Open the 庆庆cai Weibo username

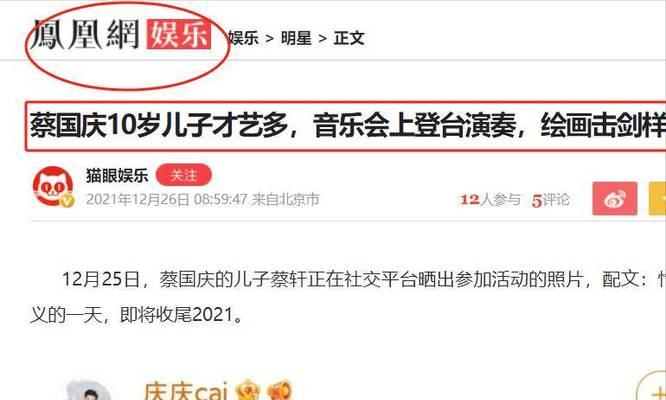coord(186,391)
